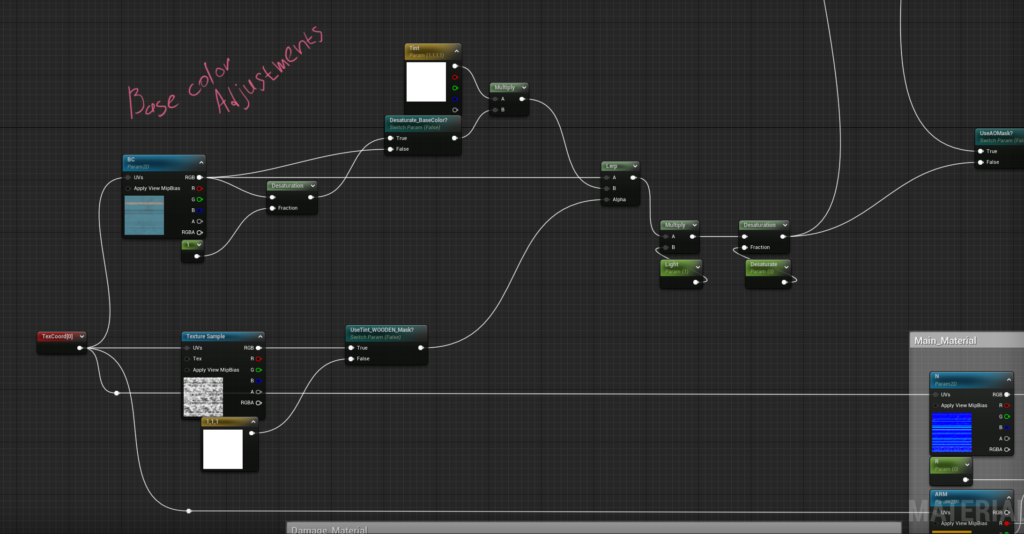The height and width of the screenshot is (534, 1024).
Task: Select the Desaturate_BaseColor? node title
Action: pos(418,120)
